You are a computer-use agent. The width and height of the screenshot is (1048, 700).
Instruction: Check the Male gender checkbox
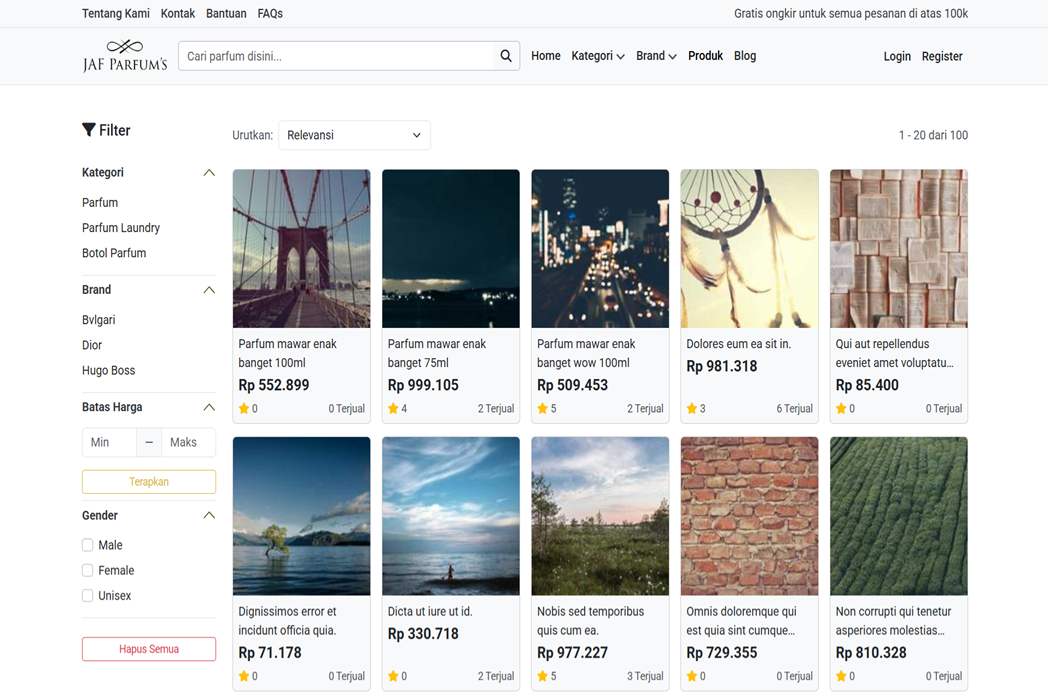click(x=88, y=545)
